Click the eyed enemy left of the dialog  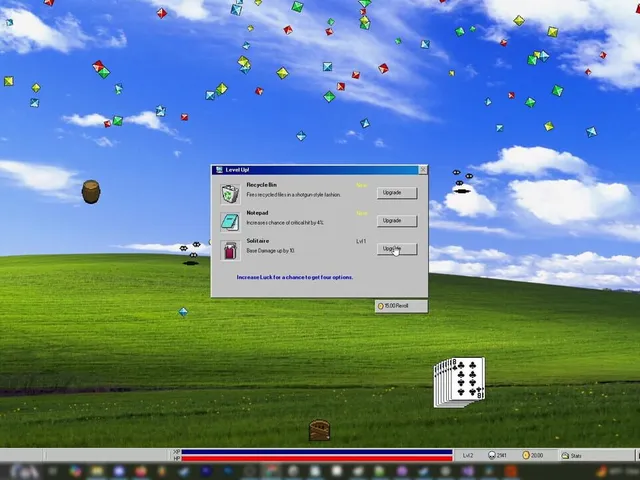pos(190,253)
